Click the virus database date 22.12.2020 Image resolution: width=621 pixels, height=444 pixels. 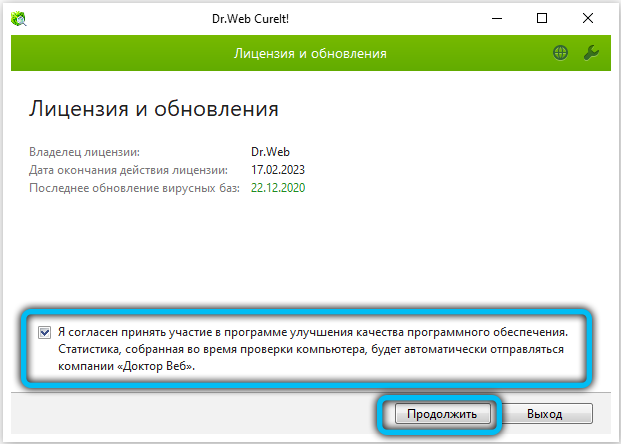click(x=278, y=188)
